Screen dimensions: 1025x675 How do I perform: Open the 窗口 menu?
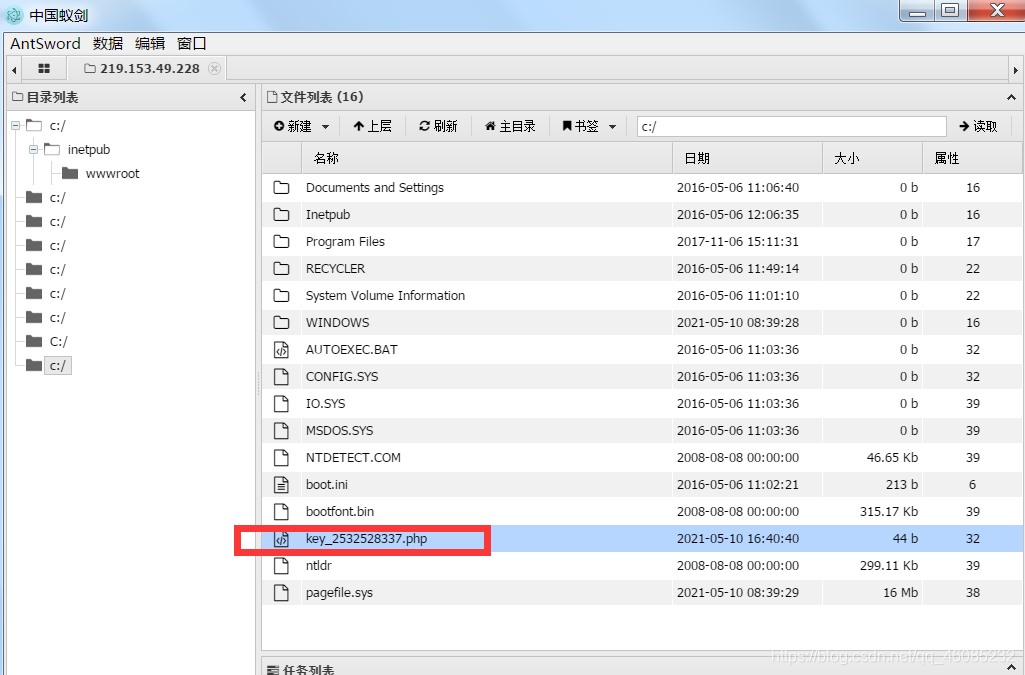click(x=192, y=43)
